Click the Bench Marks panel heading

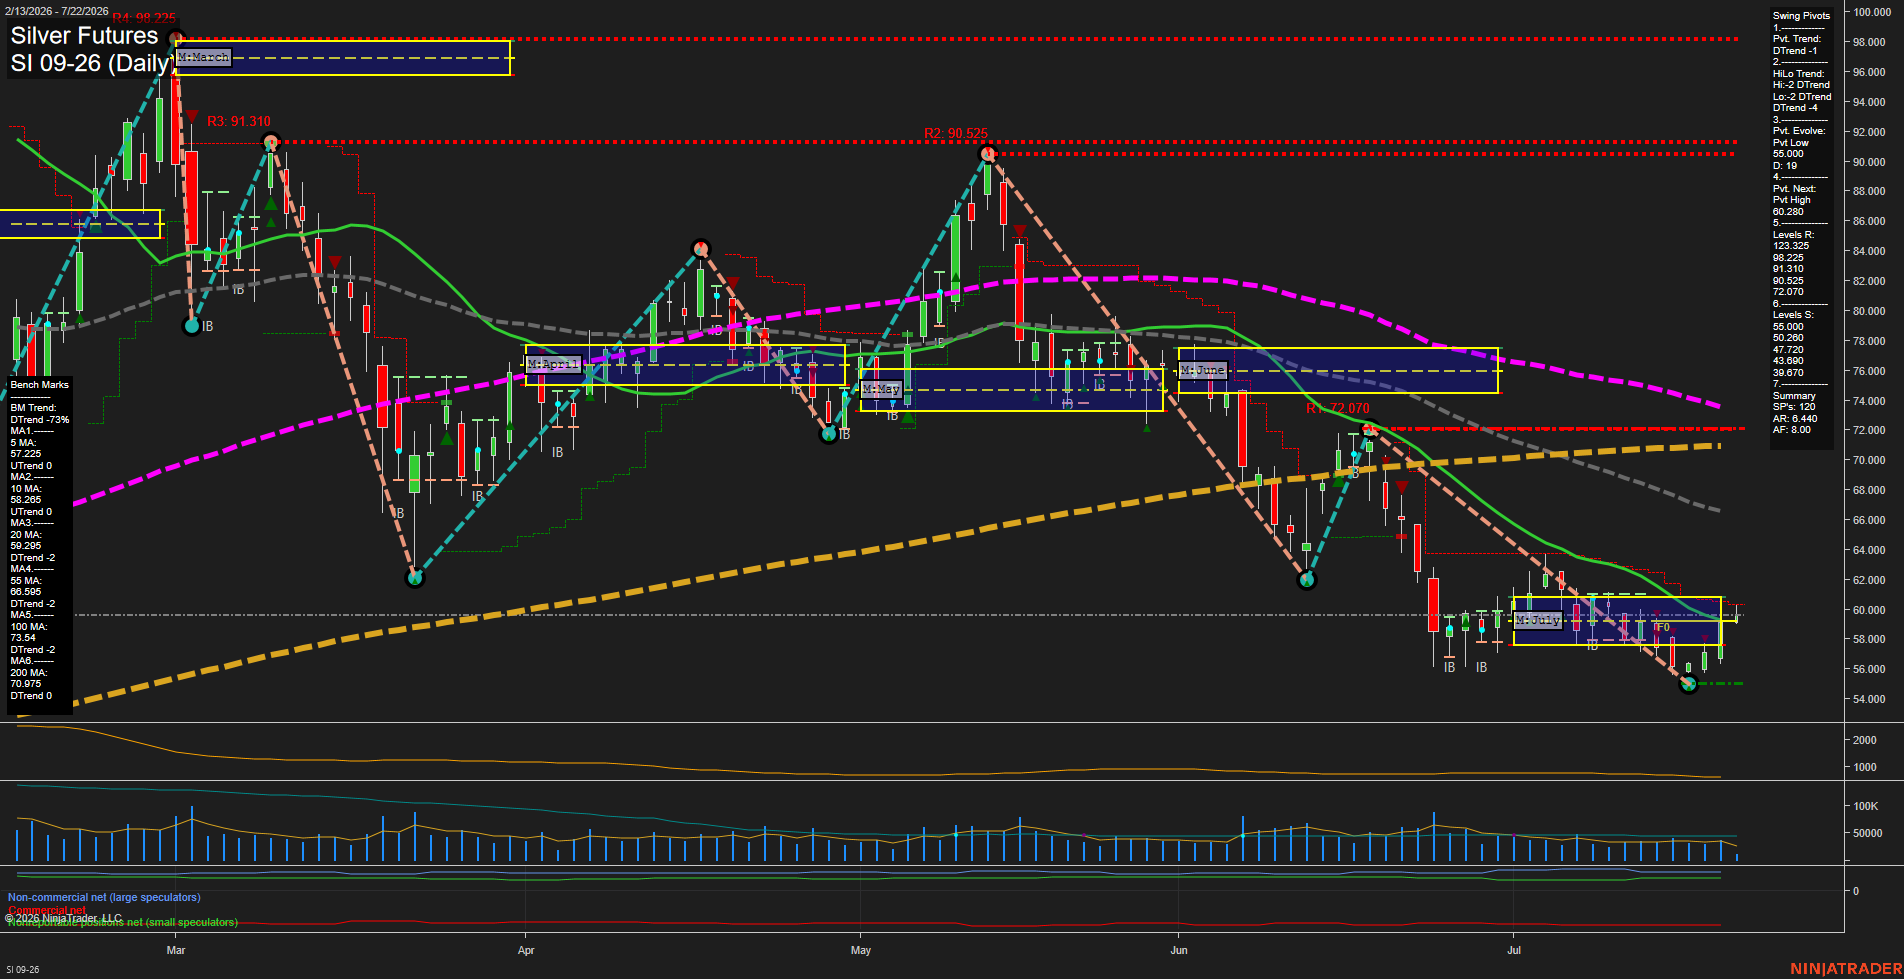pyautogui.click(x=40, y=385)
